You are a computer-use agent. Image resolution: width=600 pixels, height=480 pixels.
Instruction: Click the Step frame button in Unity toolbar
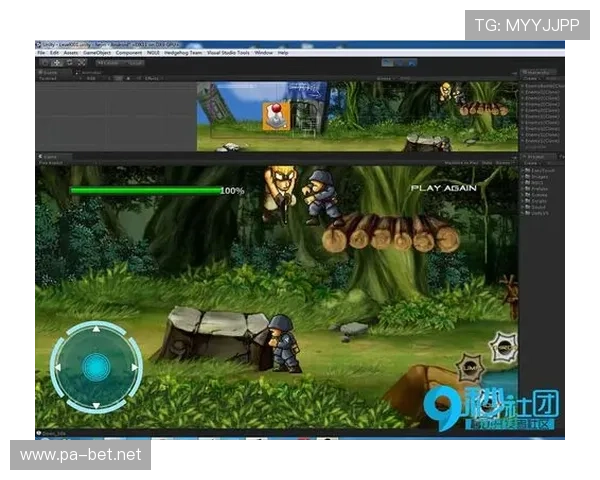pos(411,63)
